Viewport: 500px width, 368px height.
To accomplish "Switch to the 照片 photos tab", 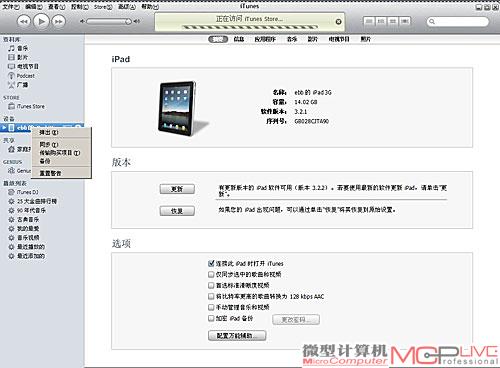I will 366,39.
